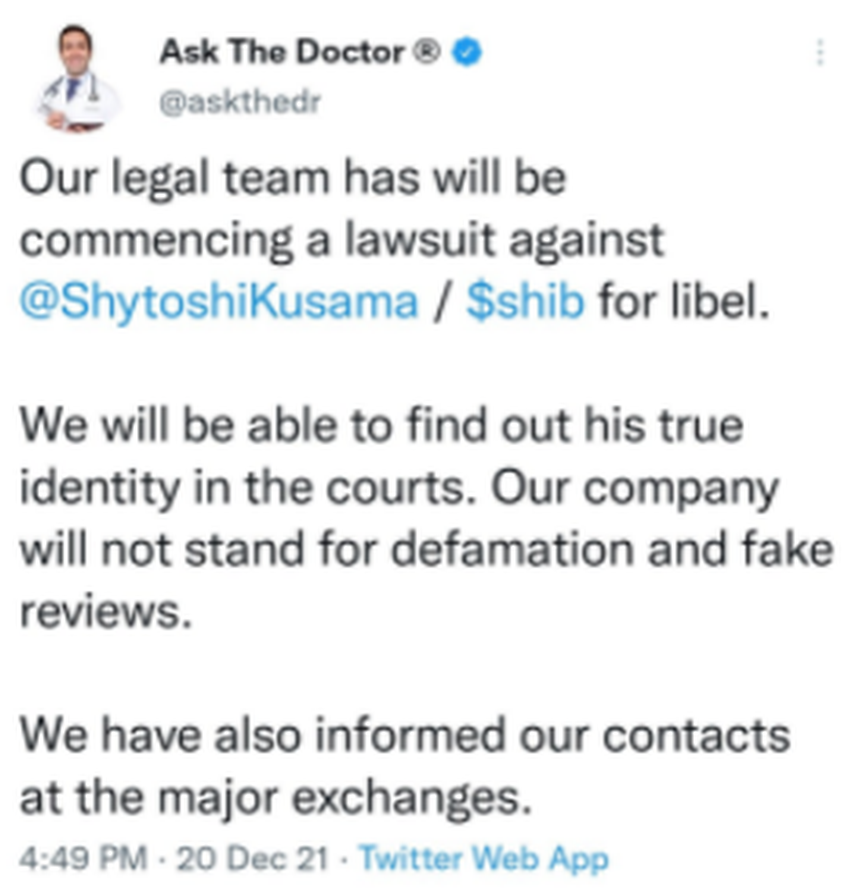Click the word 'reviews.' in the tweet

105,612
